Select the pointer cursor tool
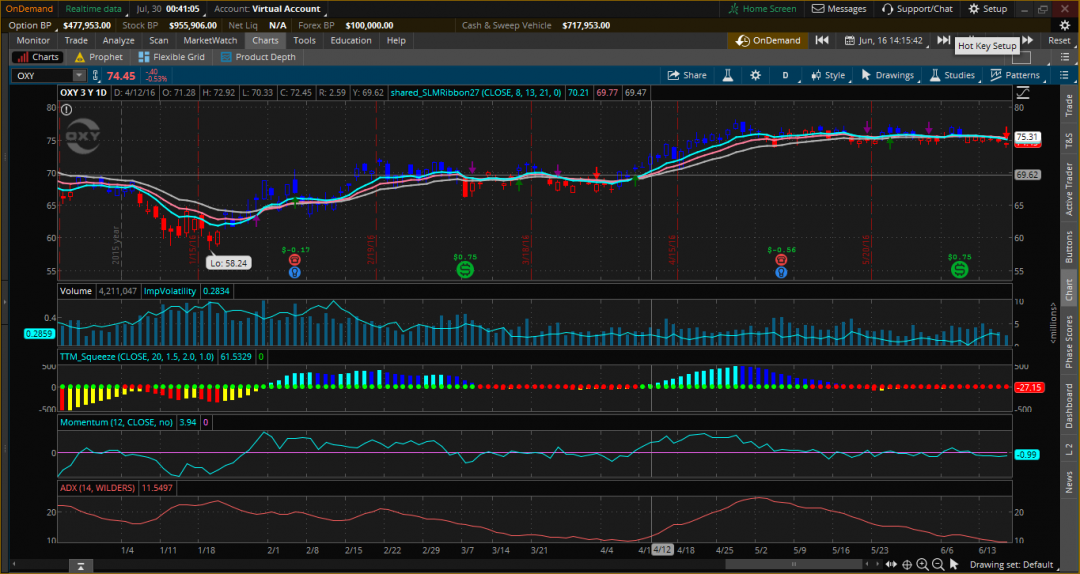 (953, 564)
